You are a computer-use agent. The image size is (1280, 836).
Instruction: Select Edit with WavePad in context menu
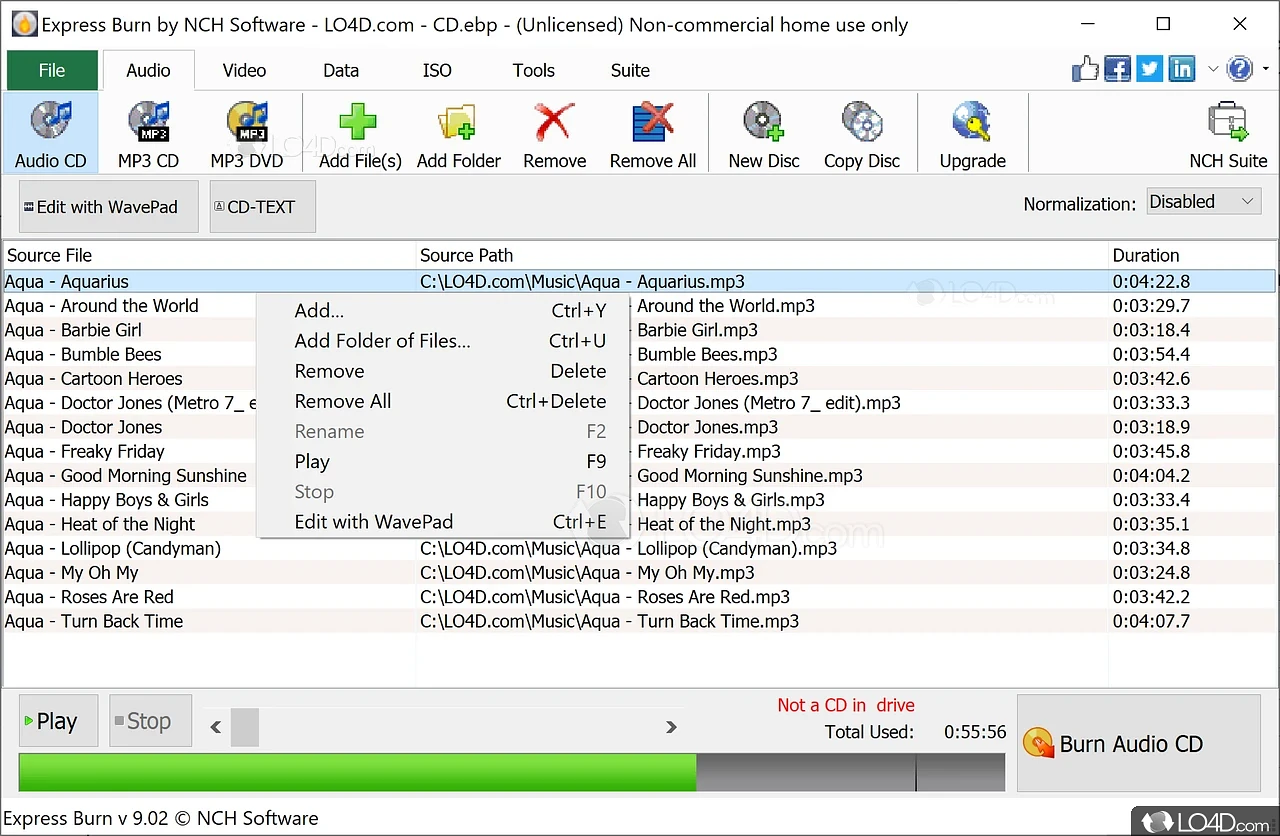(373, 522)
